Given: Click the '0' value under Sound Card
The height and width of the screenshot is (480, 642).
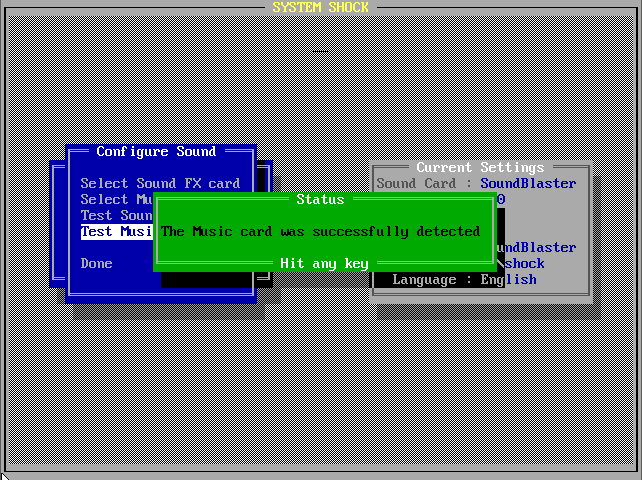Looking at the screenshot, I should pos(500,200).
